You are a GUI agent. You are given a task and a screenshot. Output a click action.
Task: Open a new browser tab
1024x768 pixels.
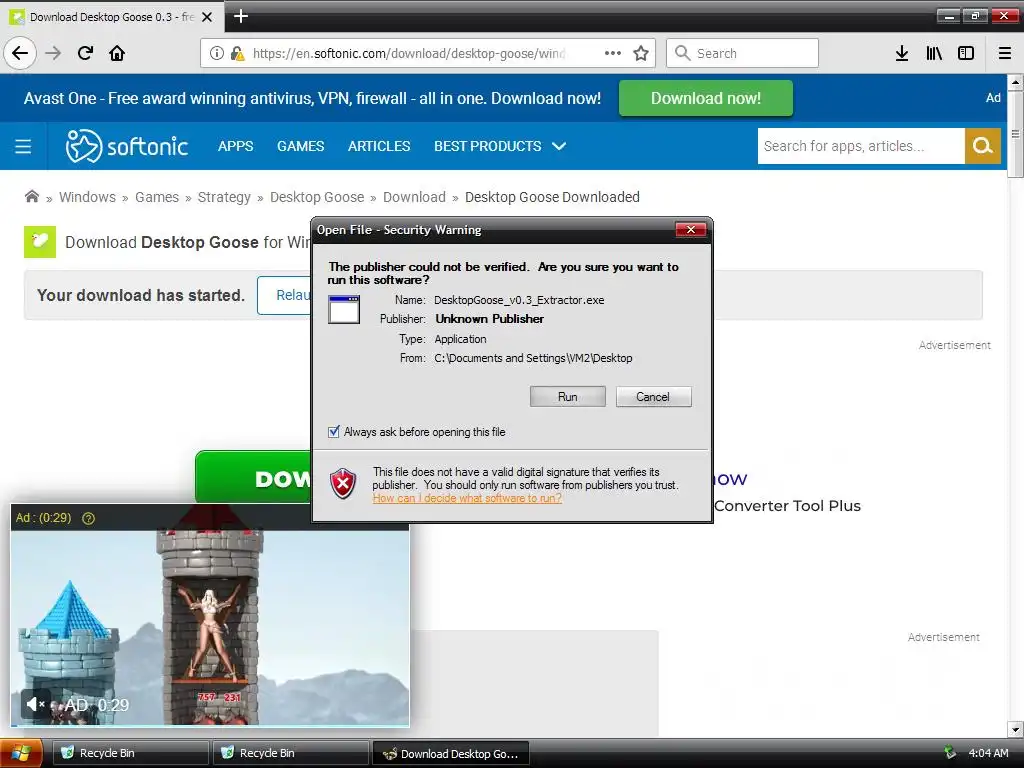tap(241, 16)
